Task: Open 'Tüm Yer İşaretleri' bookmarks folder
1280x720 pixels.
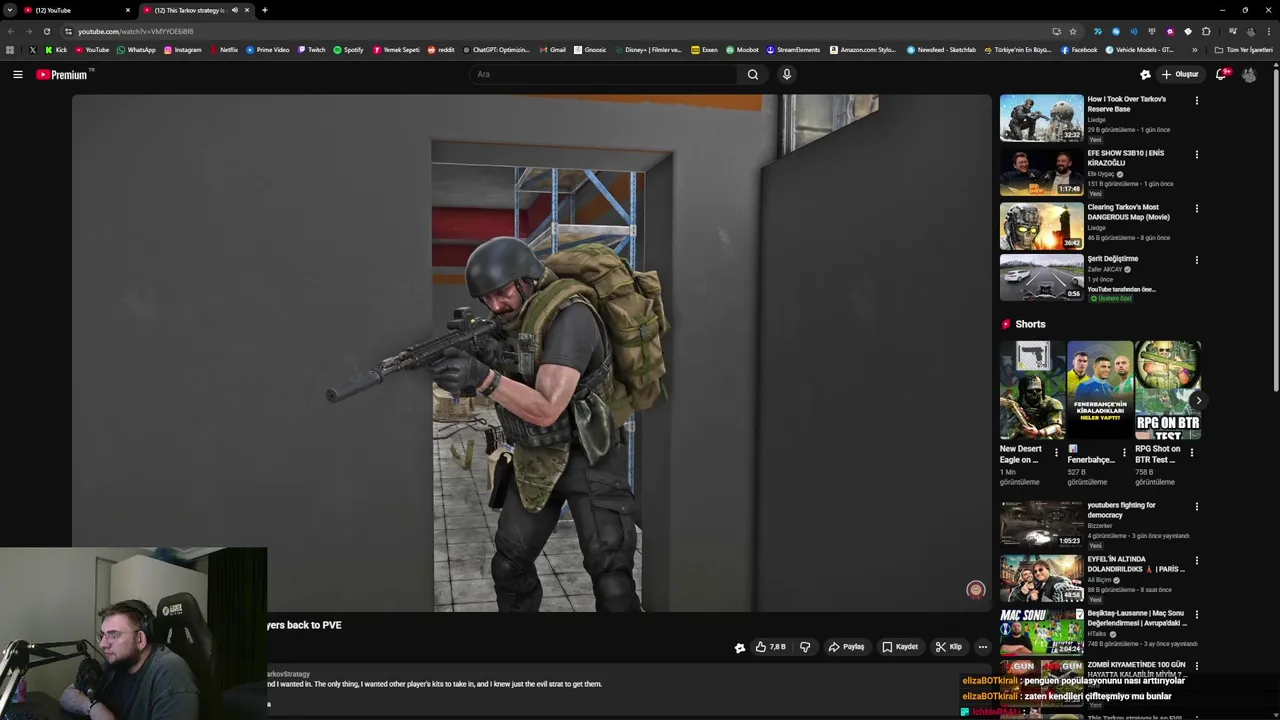Action: coord(1243,49)
